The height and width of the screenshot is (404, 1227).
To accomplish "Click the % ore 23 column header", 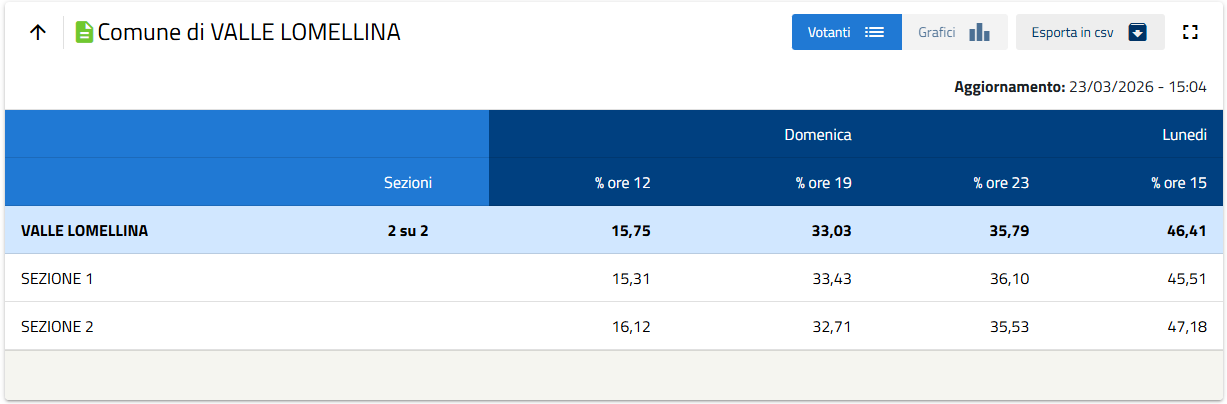I will point(1001,183).
